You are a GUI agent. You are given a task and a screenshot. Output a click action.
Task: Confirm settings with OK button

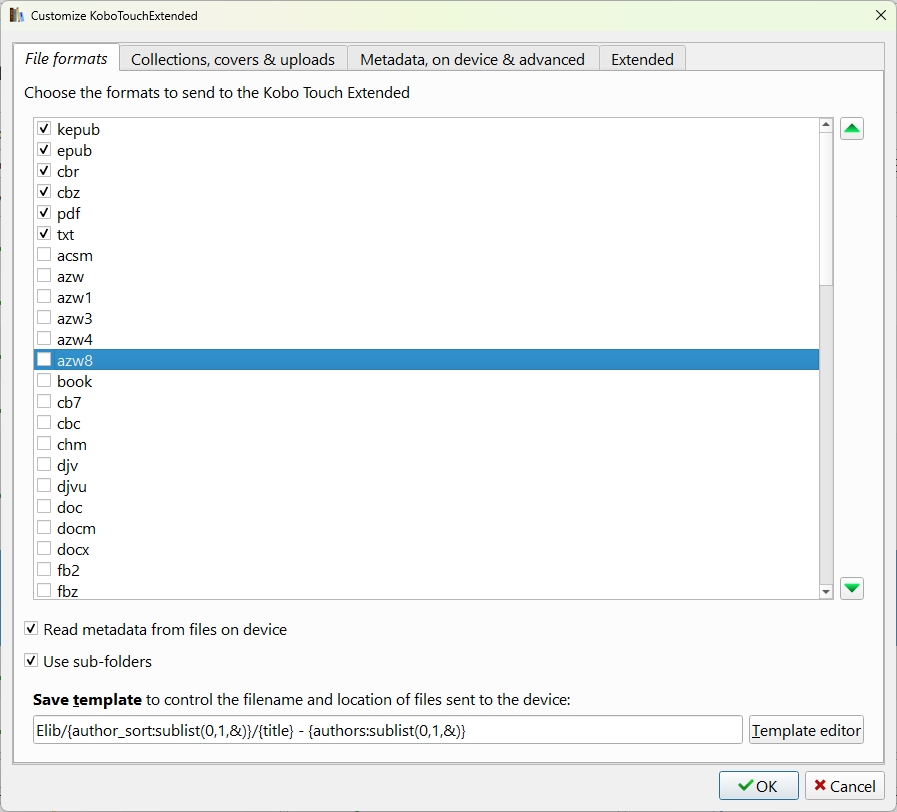point(759,786)
